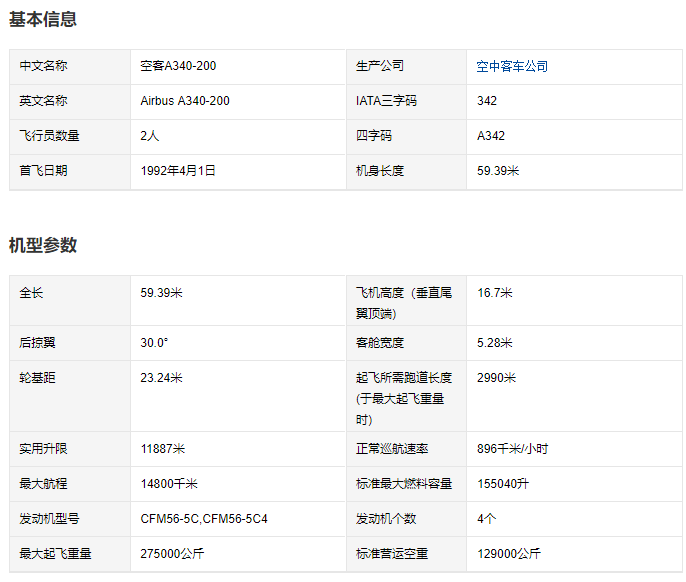Select the 机型参数 heading
The image size is (686, 582).
coord(43,245)
